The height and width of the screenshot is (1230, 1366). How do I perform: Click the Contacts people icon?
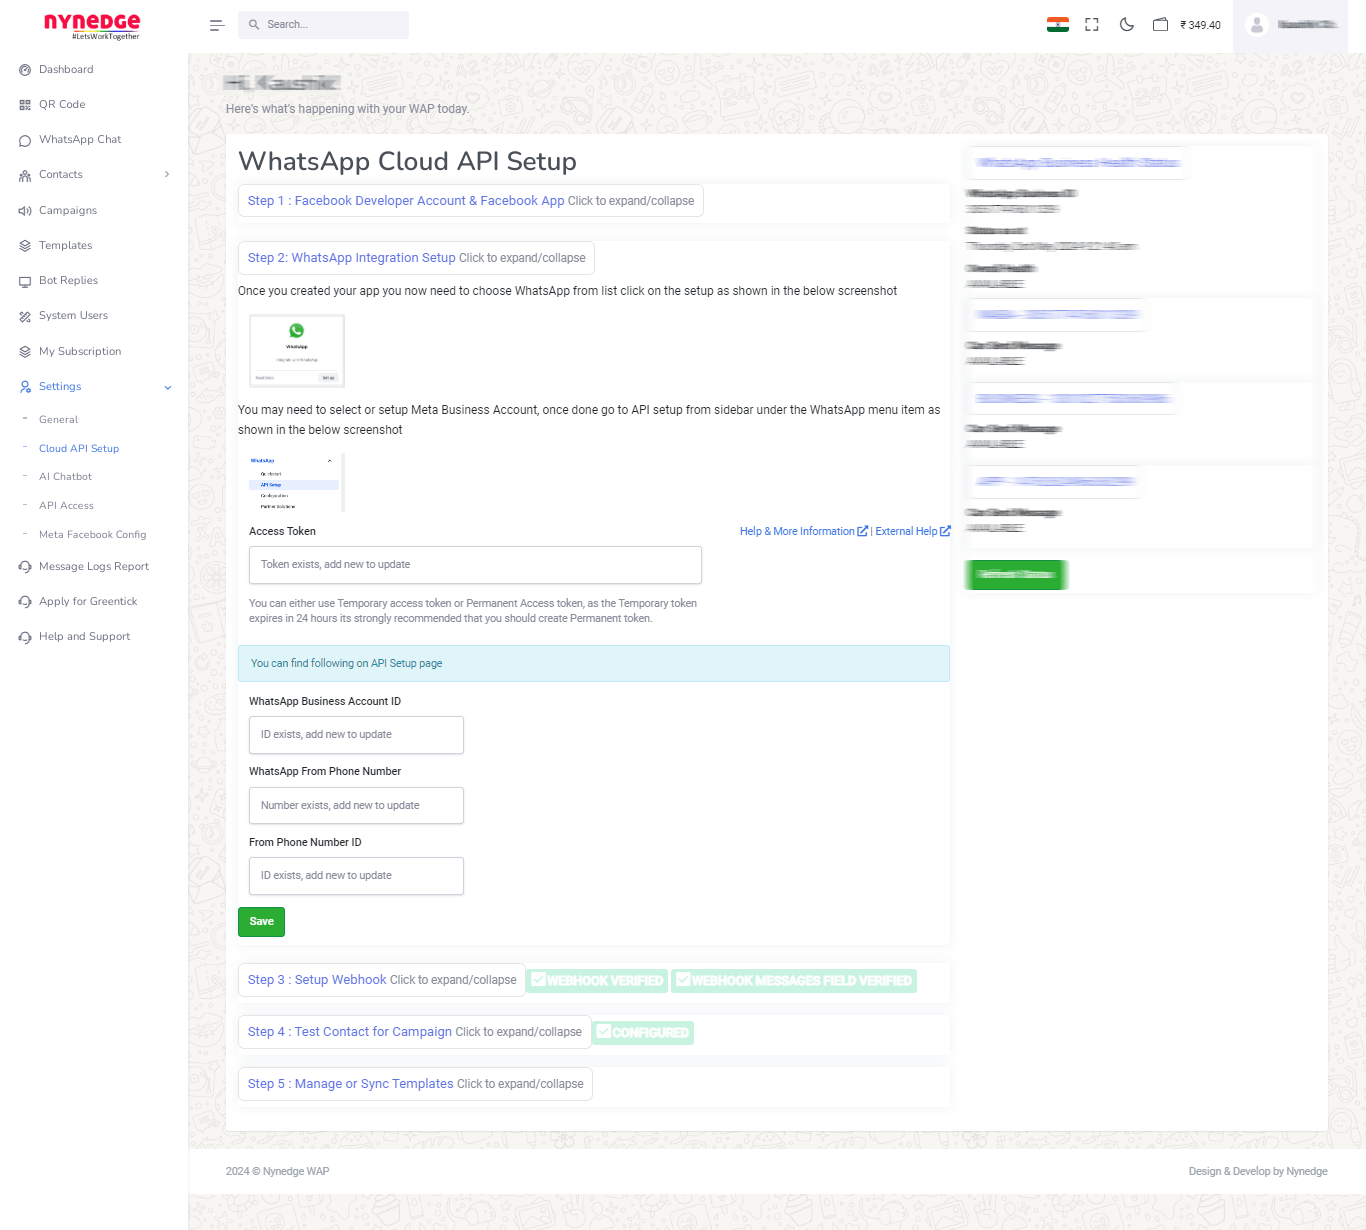pos(25,175)
